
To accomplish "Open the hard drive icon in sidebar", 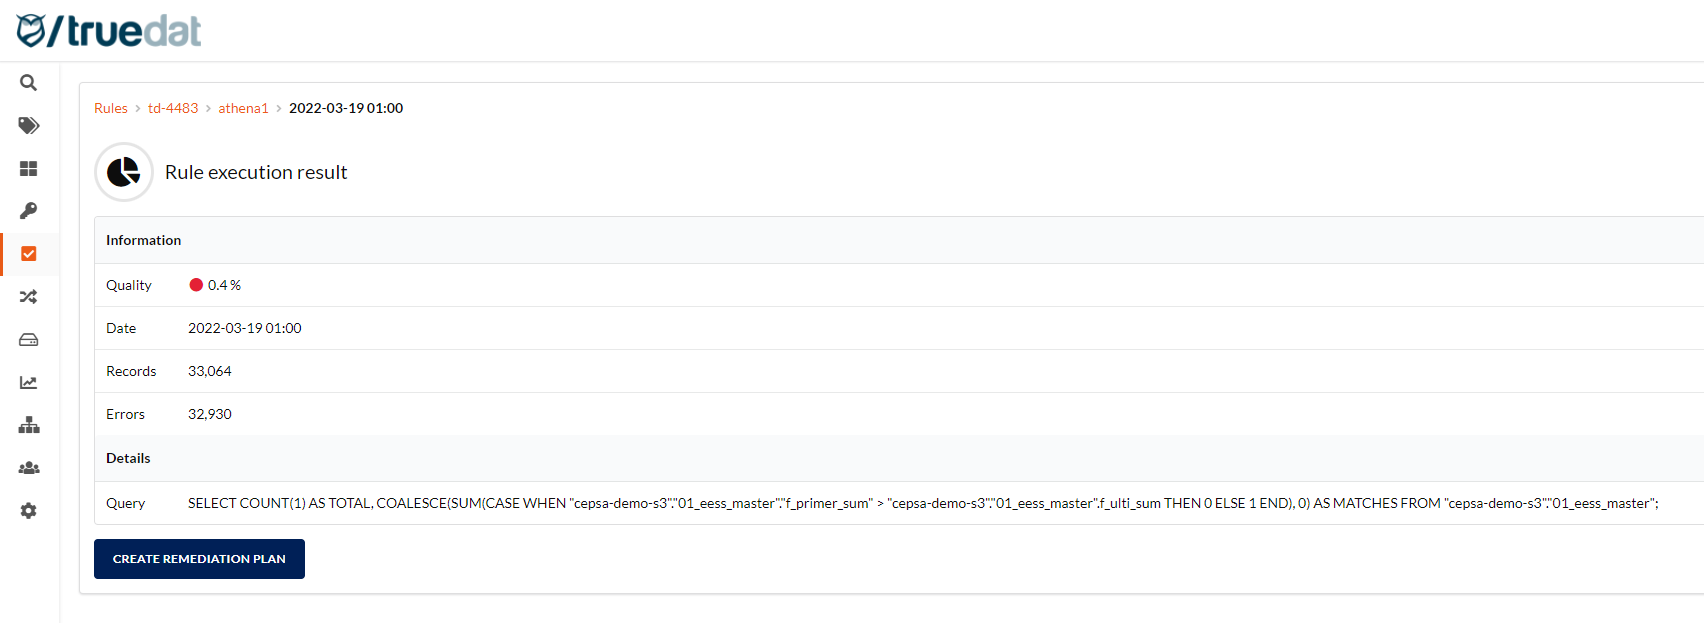I will point(29,340).
